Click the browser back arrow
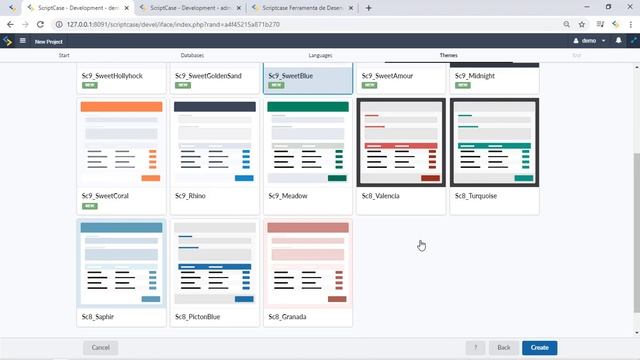Image resolution: width=640 pixels, height=360 pixels. (10, 24)
